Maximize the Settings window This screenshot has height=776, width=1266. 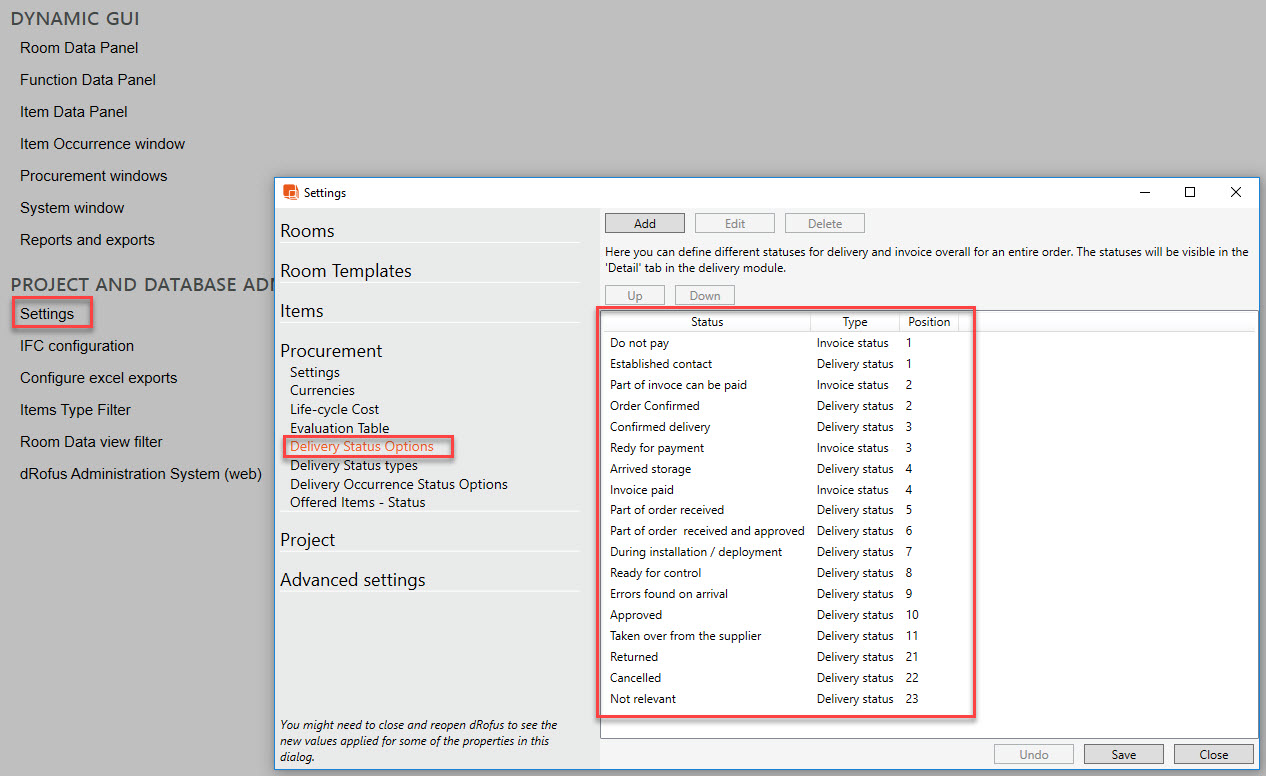[1190, 192]
